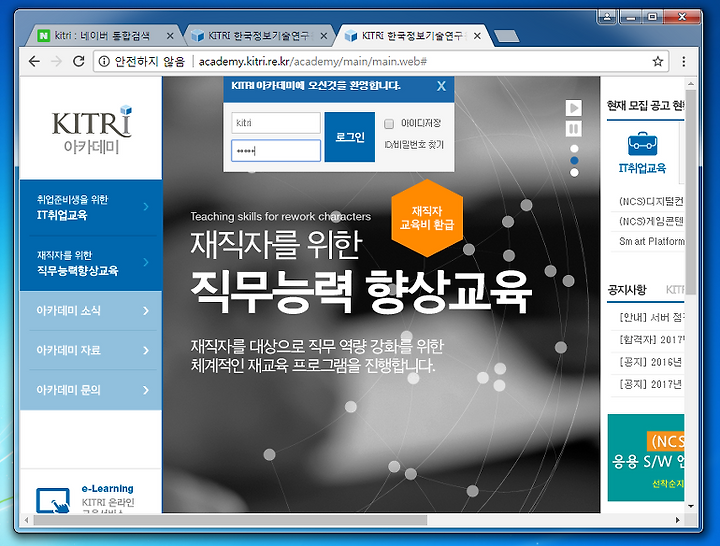Screen dimensions: 720x546
Task: Click the address bar URL
Action: tap(313, 62)
